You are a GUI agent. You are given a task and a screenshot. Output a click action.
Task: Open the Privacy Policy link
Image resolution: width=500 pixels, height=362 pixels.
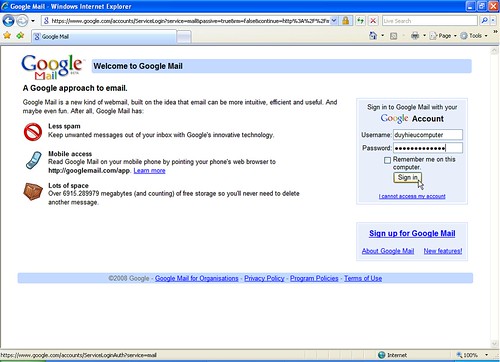264,278
